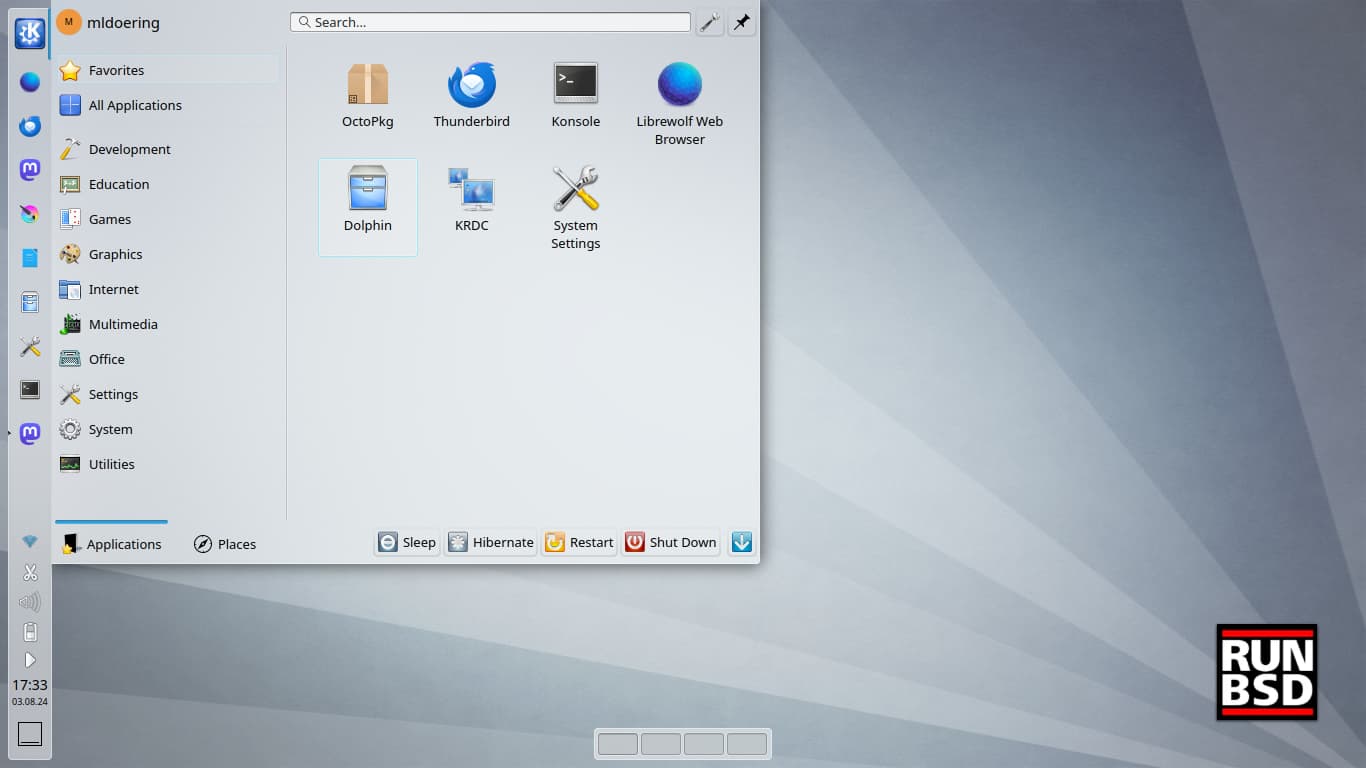
Task: Open Thunderbird from the left panel
Action: point(30,126)
